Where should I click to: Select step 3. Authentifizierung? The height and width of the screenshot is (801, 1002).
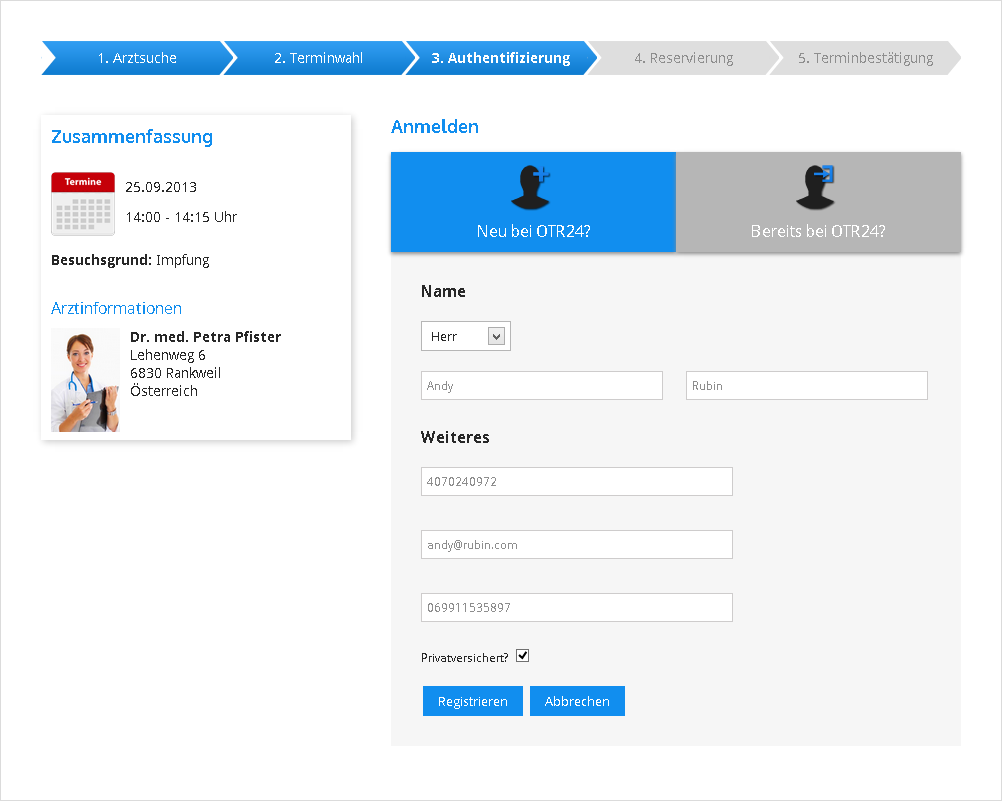coord(500,58)
